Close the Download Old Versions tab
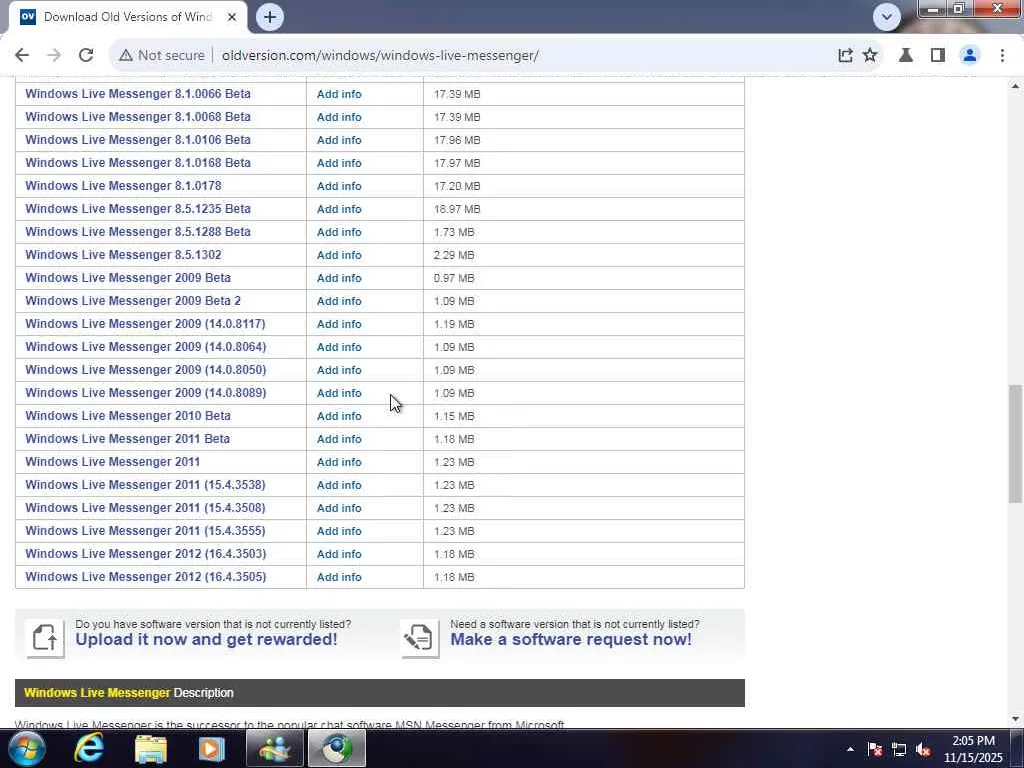Screen dimensions: 1024x768 (232, 17)
